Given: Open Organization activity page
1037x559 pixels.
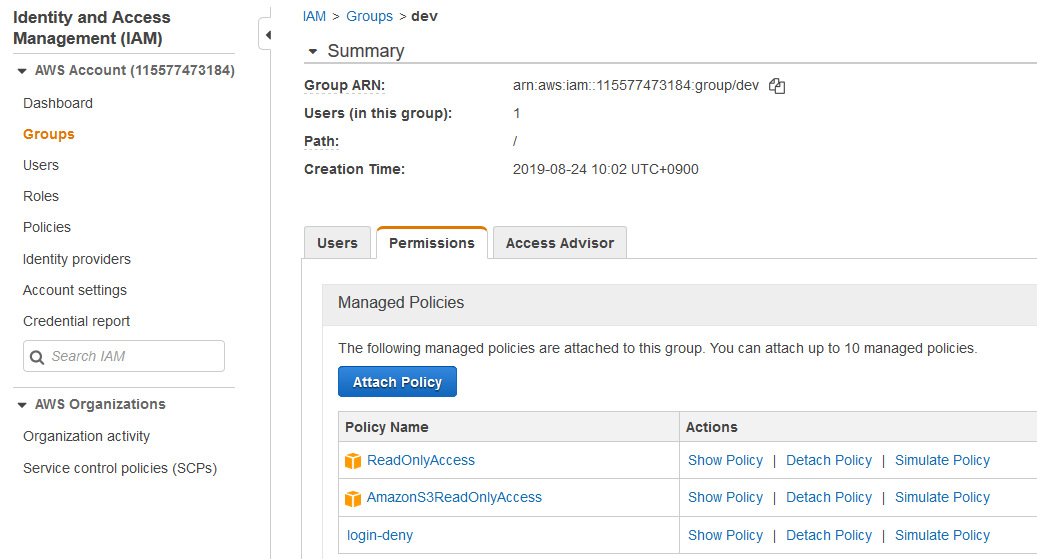Looking at the screenshot, I should point(87,437).
